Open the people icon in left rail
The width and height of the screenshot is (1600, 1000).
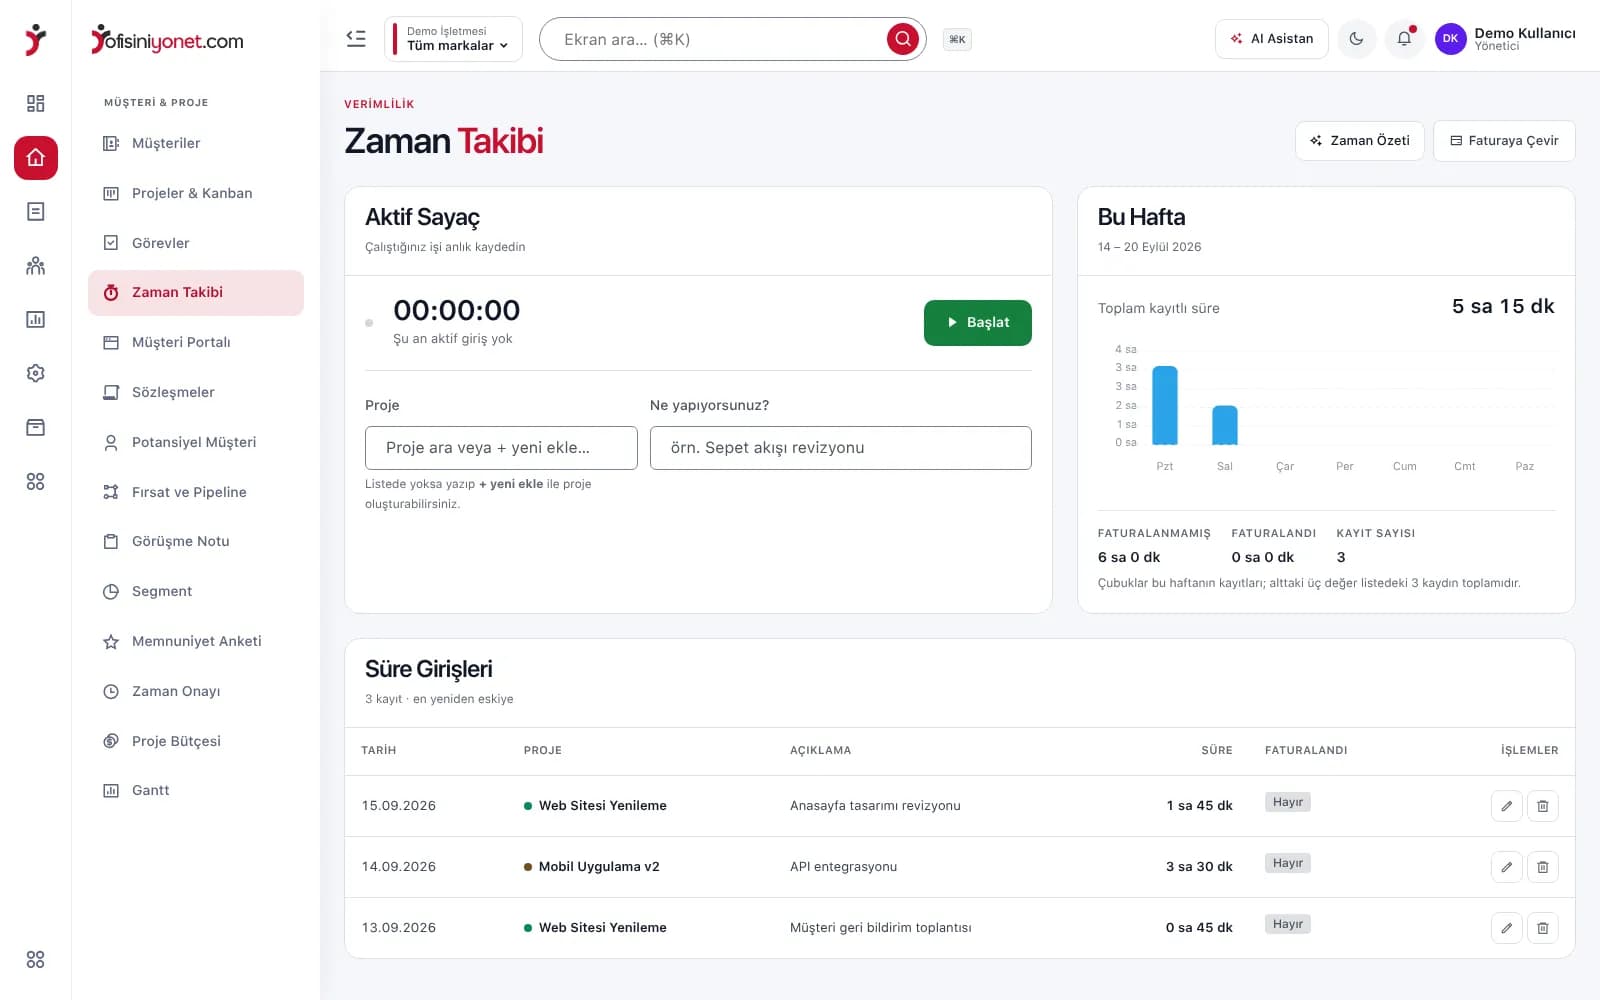(36, 266)
